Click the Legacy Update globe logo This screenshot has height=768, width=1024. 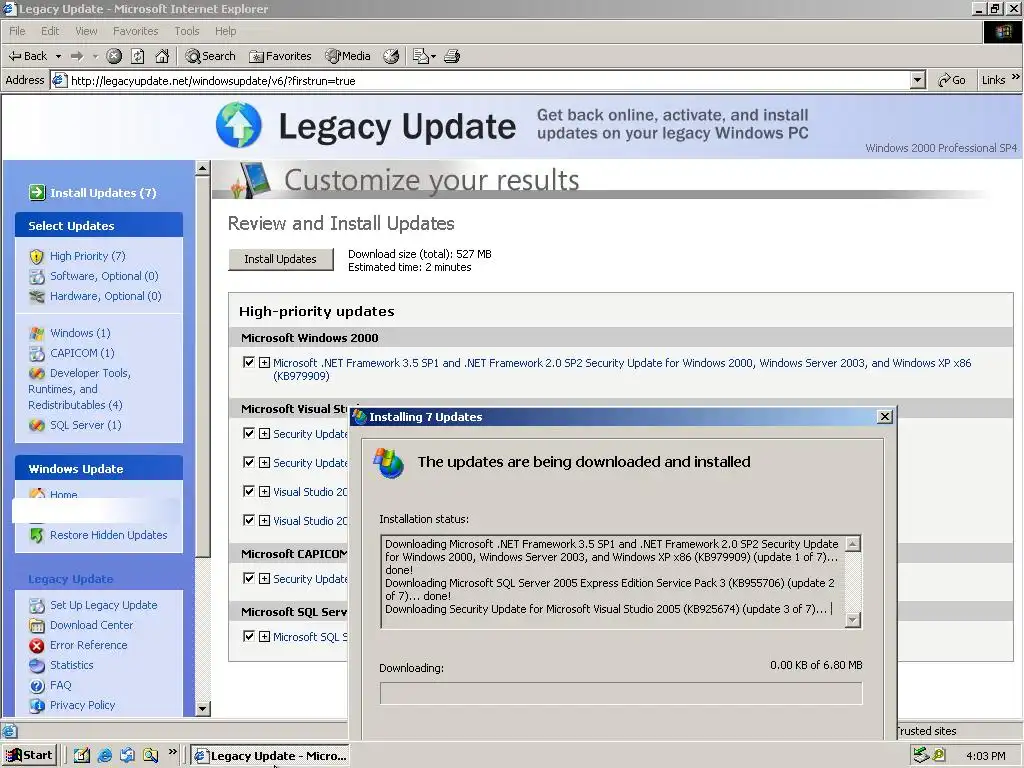point(238,125)
